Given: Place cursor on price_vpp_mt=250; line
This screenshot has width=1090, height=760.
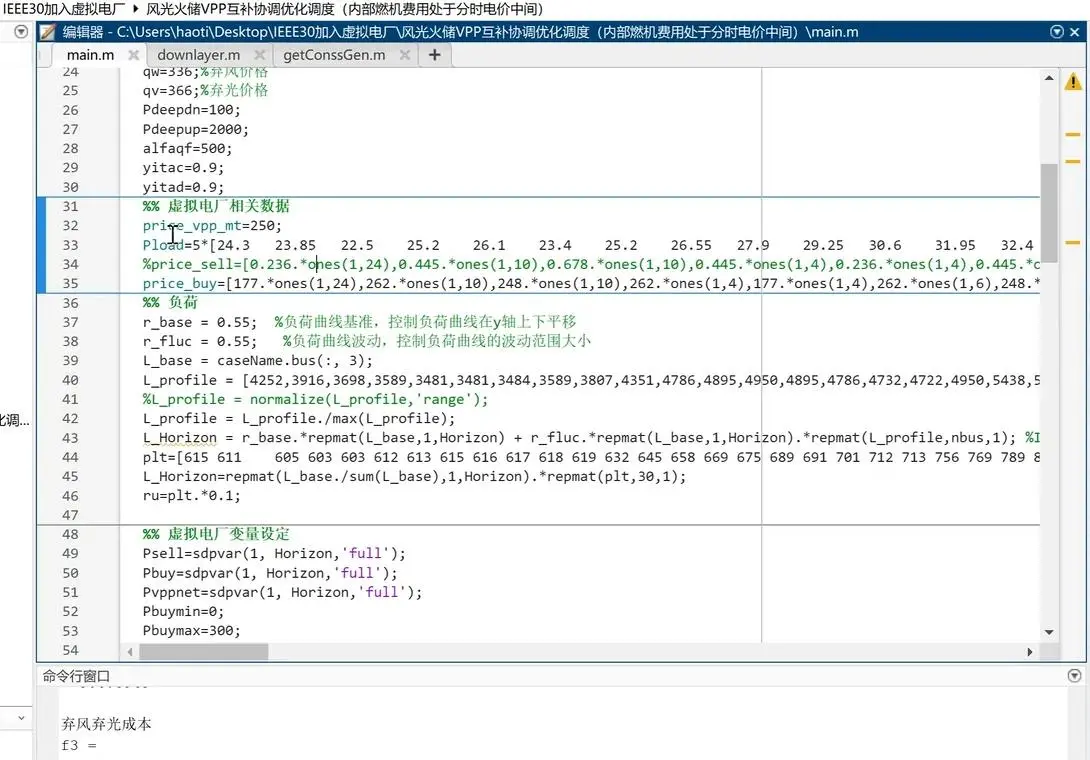Looking at the screenshot, I should [x=212, y=225].
